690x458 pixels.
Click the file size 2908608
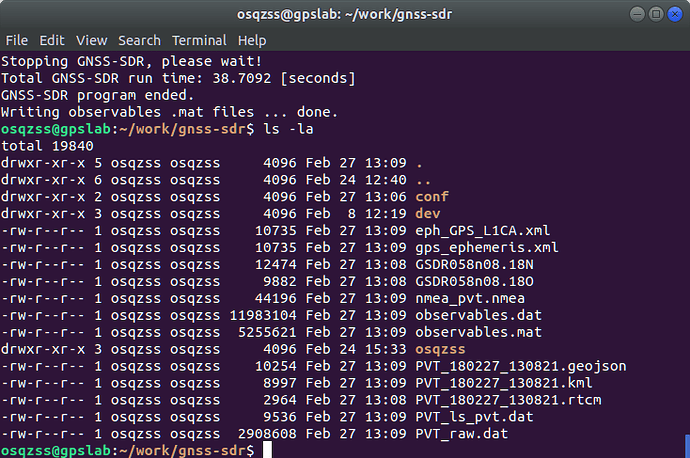(x=267, y=434)
